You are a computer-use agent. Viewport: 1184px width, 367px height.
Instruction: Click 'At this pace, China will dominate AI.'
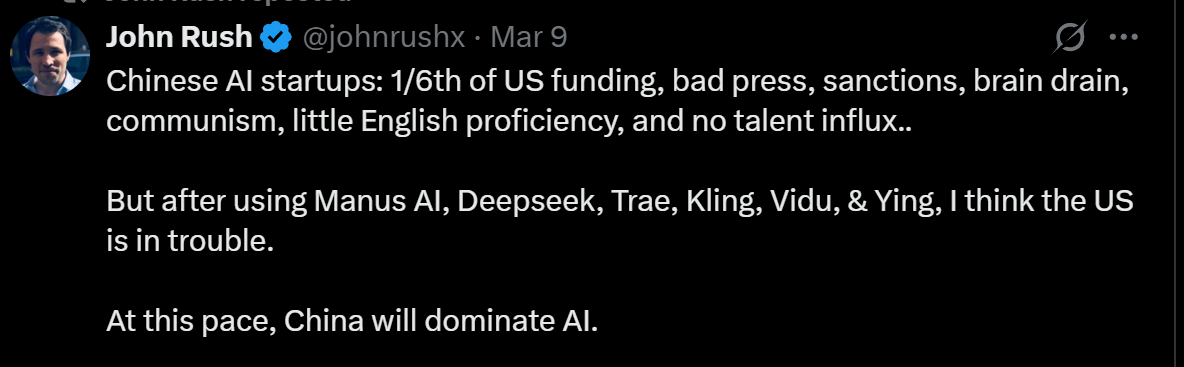coord(352,322)
